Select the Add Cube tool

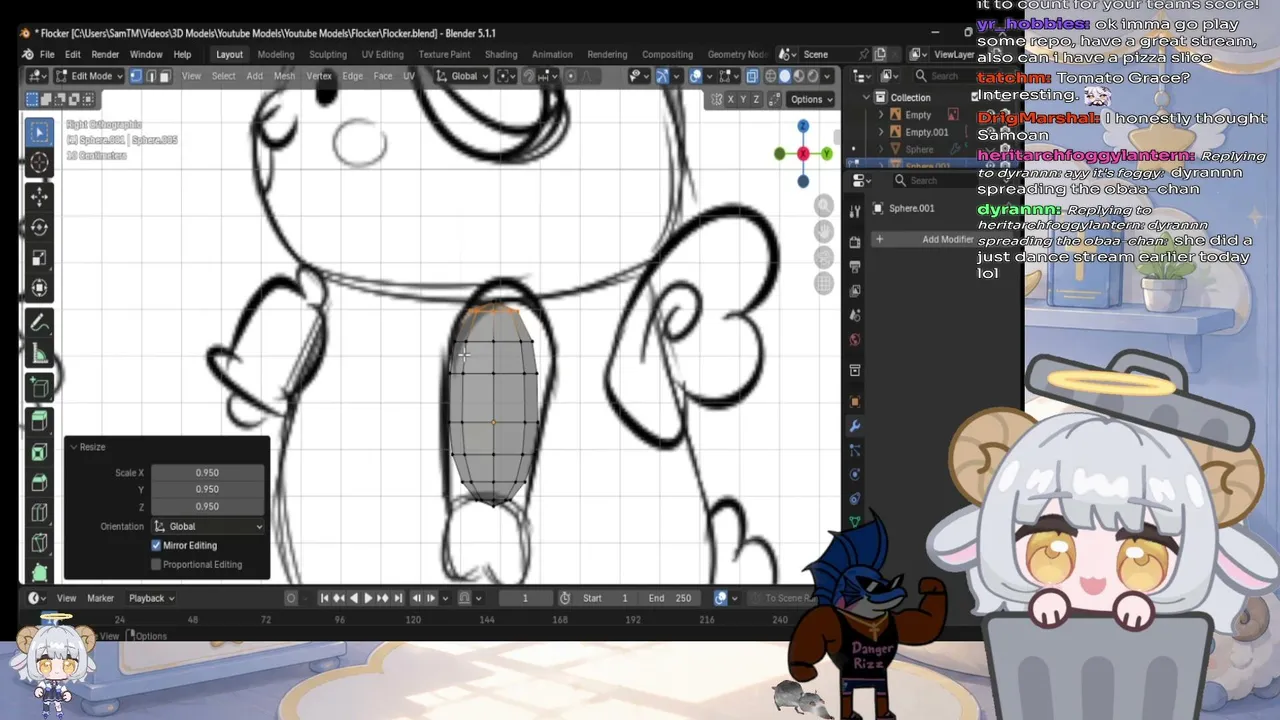tap(39, 388)
